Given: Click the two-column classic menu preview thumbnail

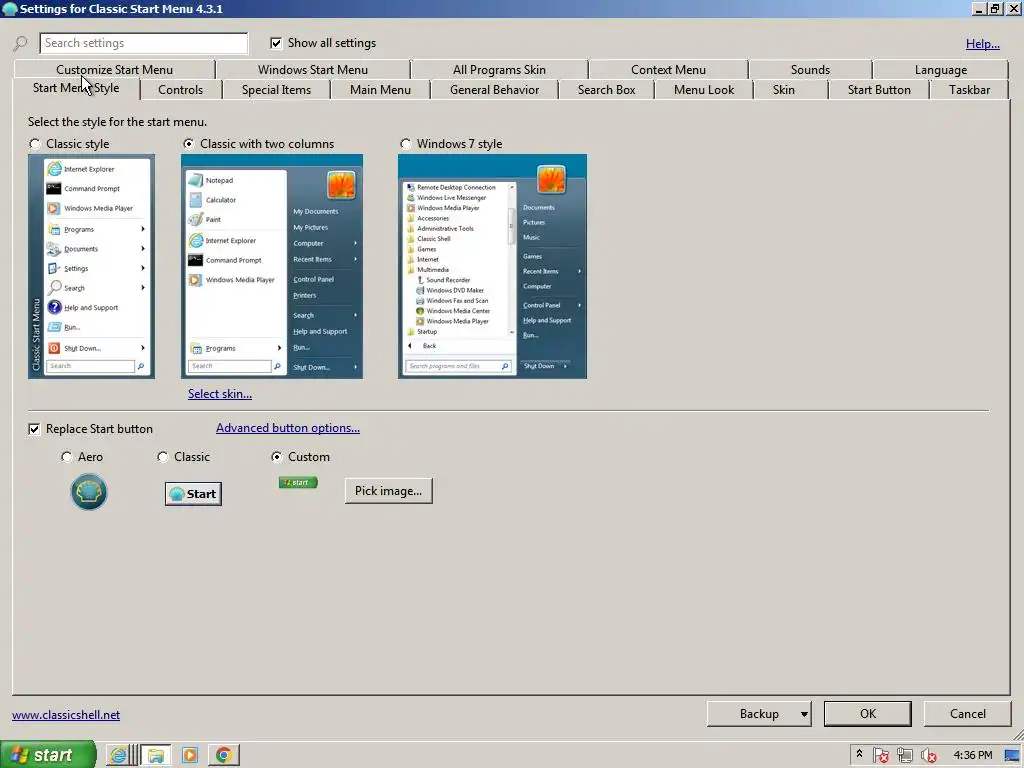Looking at the screenshot, I should (x=272, y=266).
